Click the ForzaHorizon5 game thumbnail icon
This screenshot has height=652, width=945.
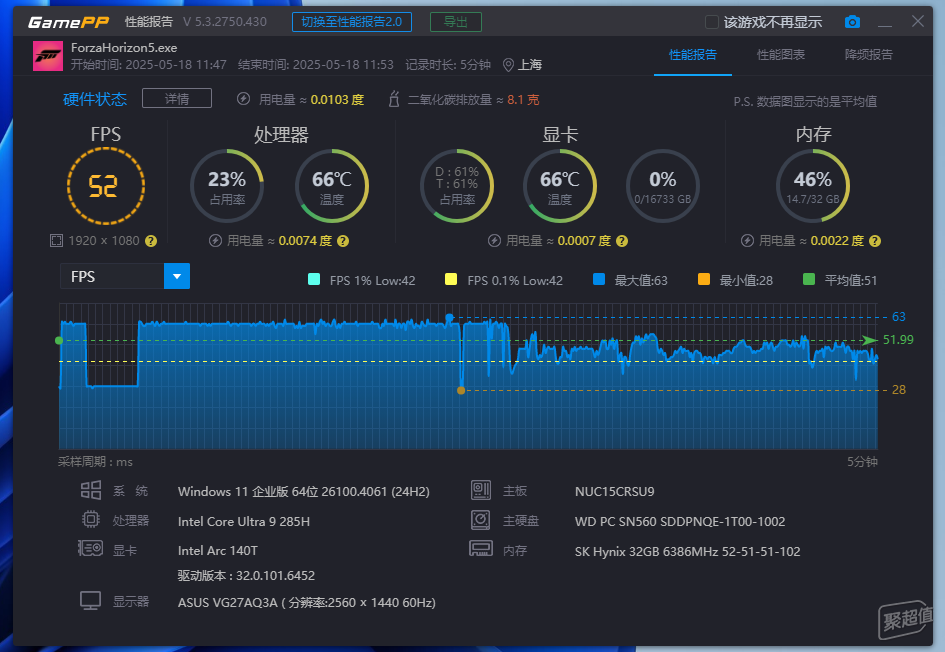[48, 56]
